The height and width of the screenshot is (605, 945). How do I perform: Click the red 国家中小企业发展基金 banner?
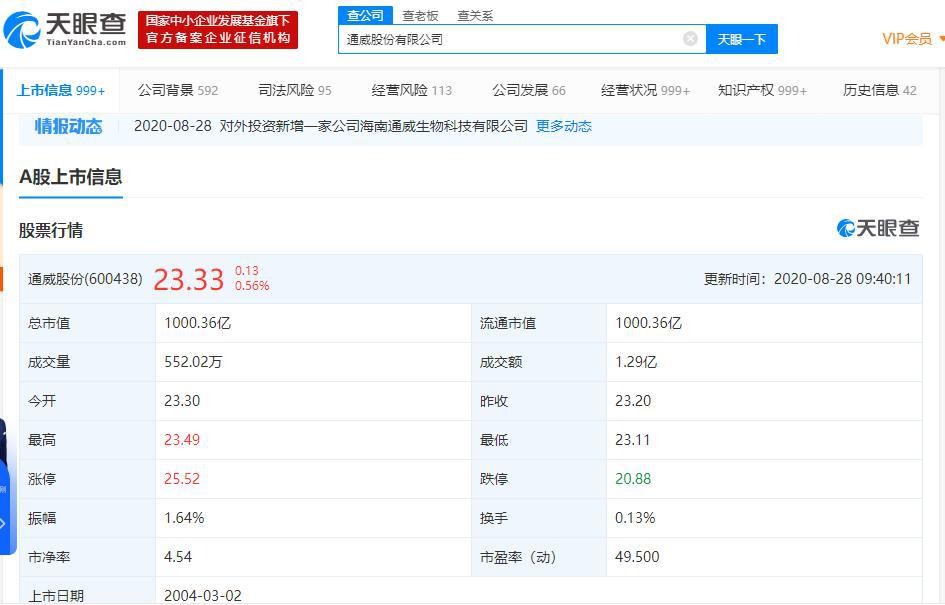tap(218, 30)
